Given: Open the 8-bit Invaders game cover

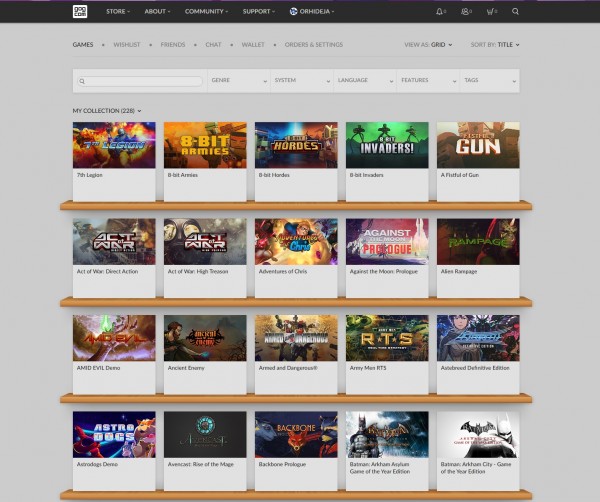Looking at the screenshot, I should pos(387,145).
